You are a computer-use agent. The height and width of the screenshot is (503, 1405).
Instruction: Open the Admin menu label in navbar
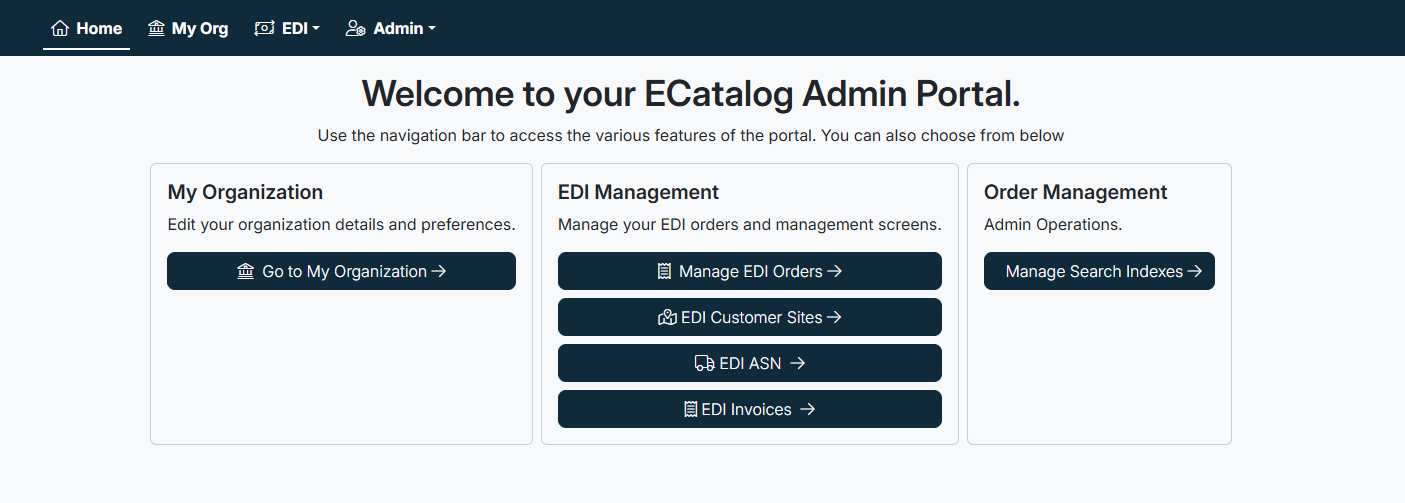tap(398, 28)
